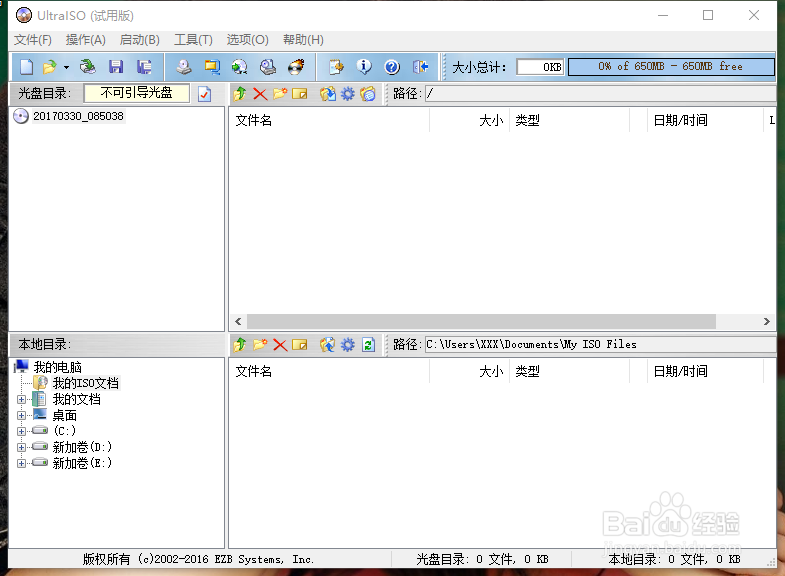This screenshot has width=785, height=576.
Task: Open the 工具(T) menu
Action: [193, 40]
